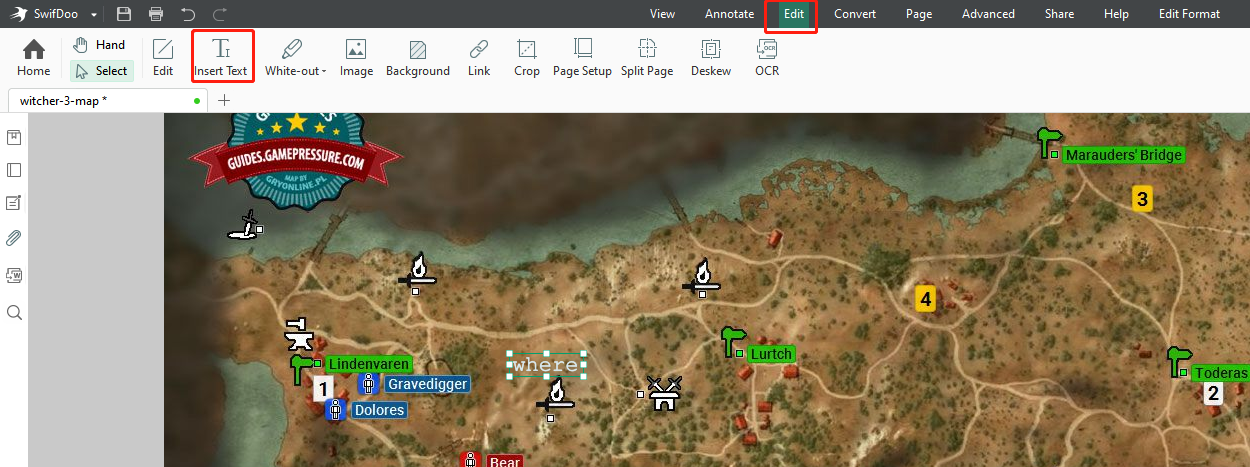The height and width of the screenshot is (467, 1250).
Task: Open the Background tool
Action: click(418, 57)
